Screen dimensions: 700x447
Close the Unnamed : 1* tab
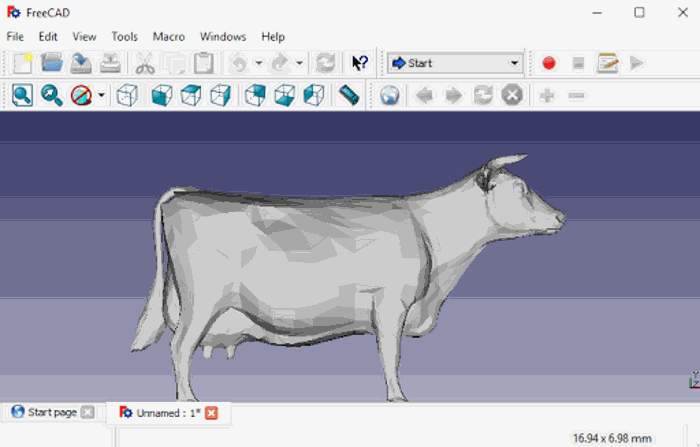pos(212,413)
